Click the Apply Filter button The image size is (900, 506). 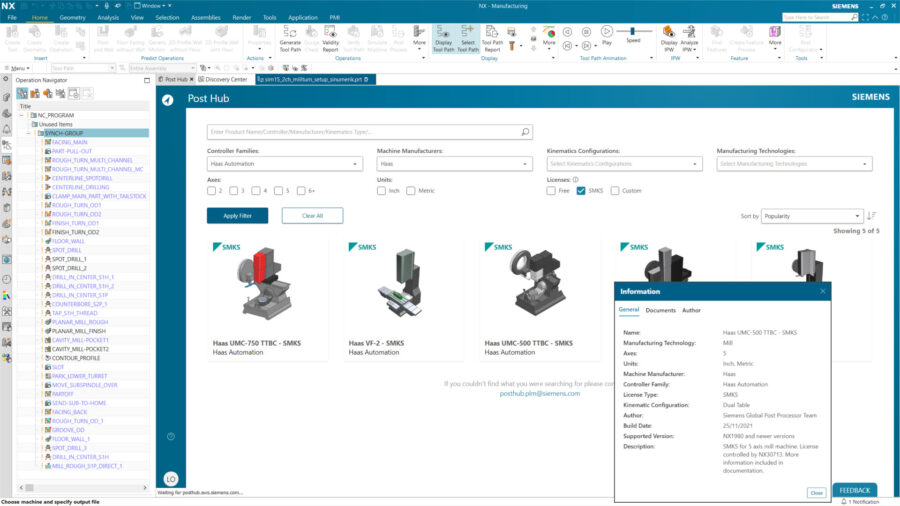[x=237, y=216]
